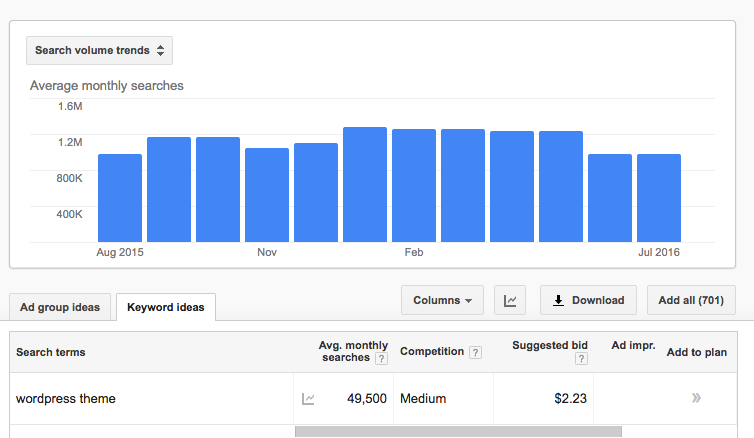Click the Jul 2016 bar in chart
Screen dimensions: 754x438
tap(659, 198)
